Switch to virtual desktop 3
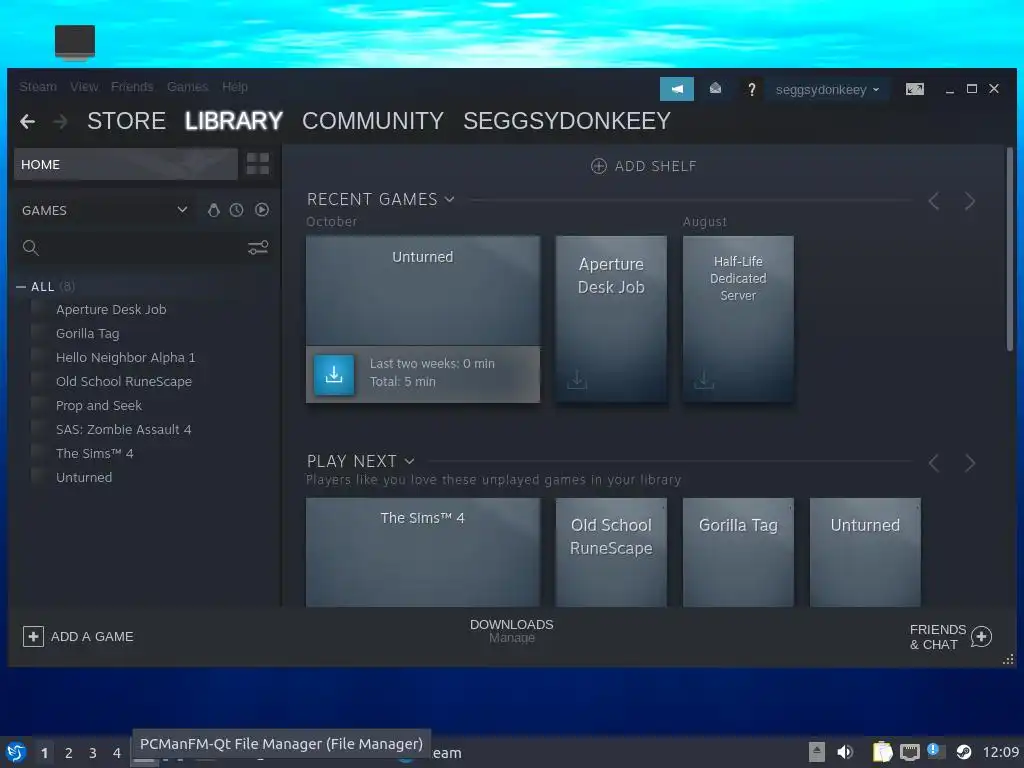The image size is (1024, 768). [x=93, y=753]
